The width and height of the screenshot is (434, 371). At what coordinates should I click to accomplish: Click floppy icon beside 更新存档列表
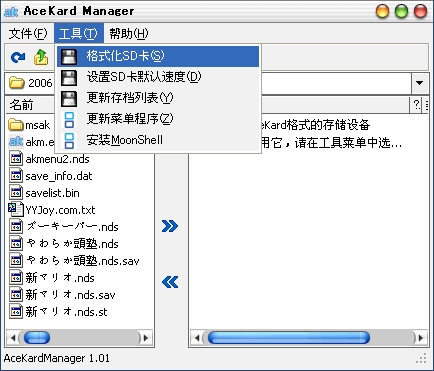pos(69,99)
